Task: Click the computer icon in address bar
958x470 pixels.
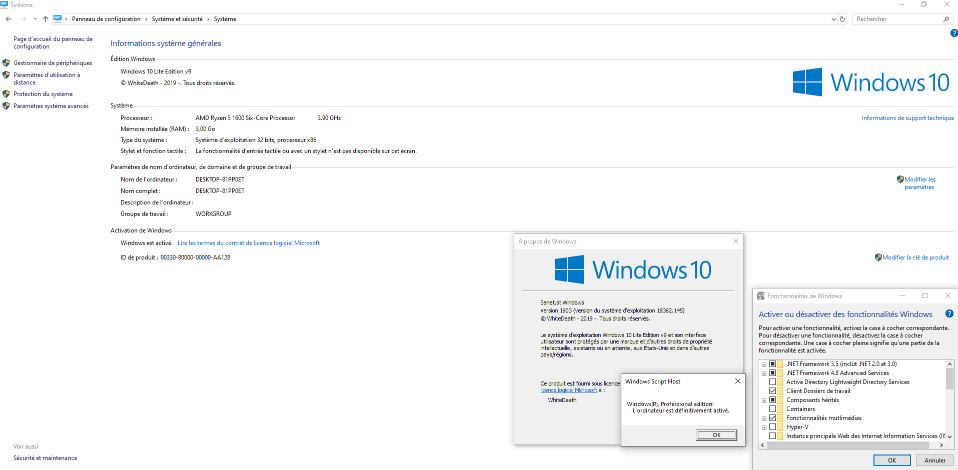Action: [57, 19]
